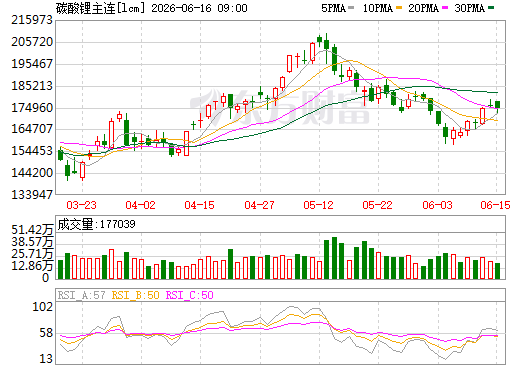Click the 12.86万 volume axis label
Viewport: 520px width, 365px height.
(x=32, y=266)
